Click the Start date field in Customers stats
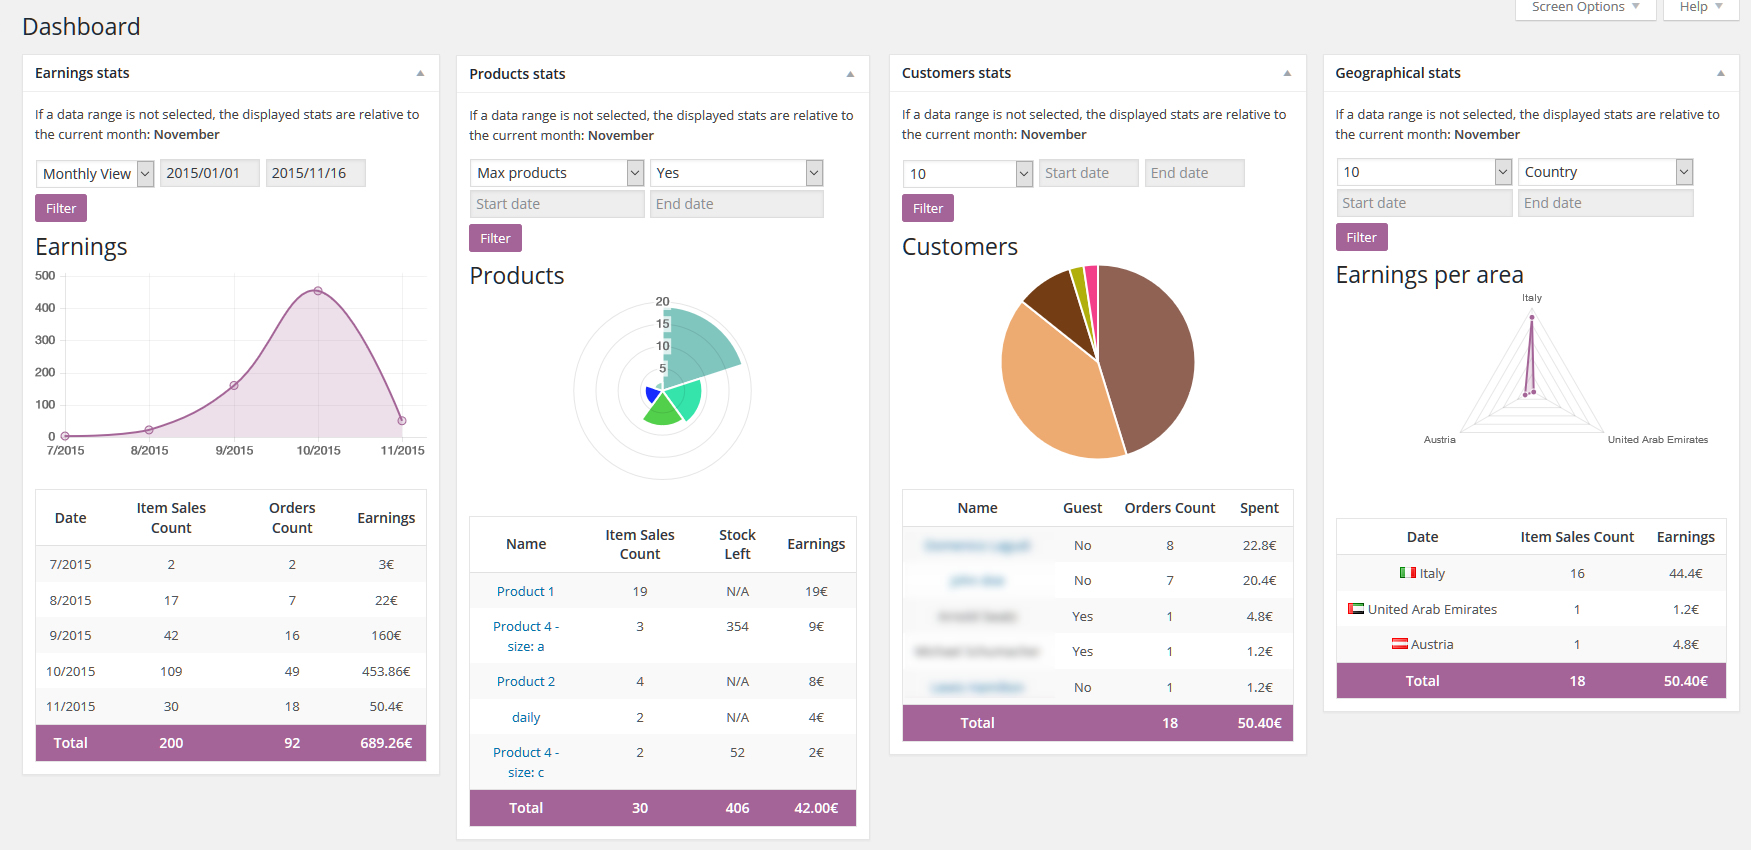 [x=1089, y=173]
